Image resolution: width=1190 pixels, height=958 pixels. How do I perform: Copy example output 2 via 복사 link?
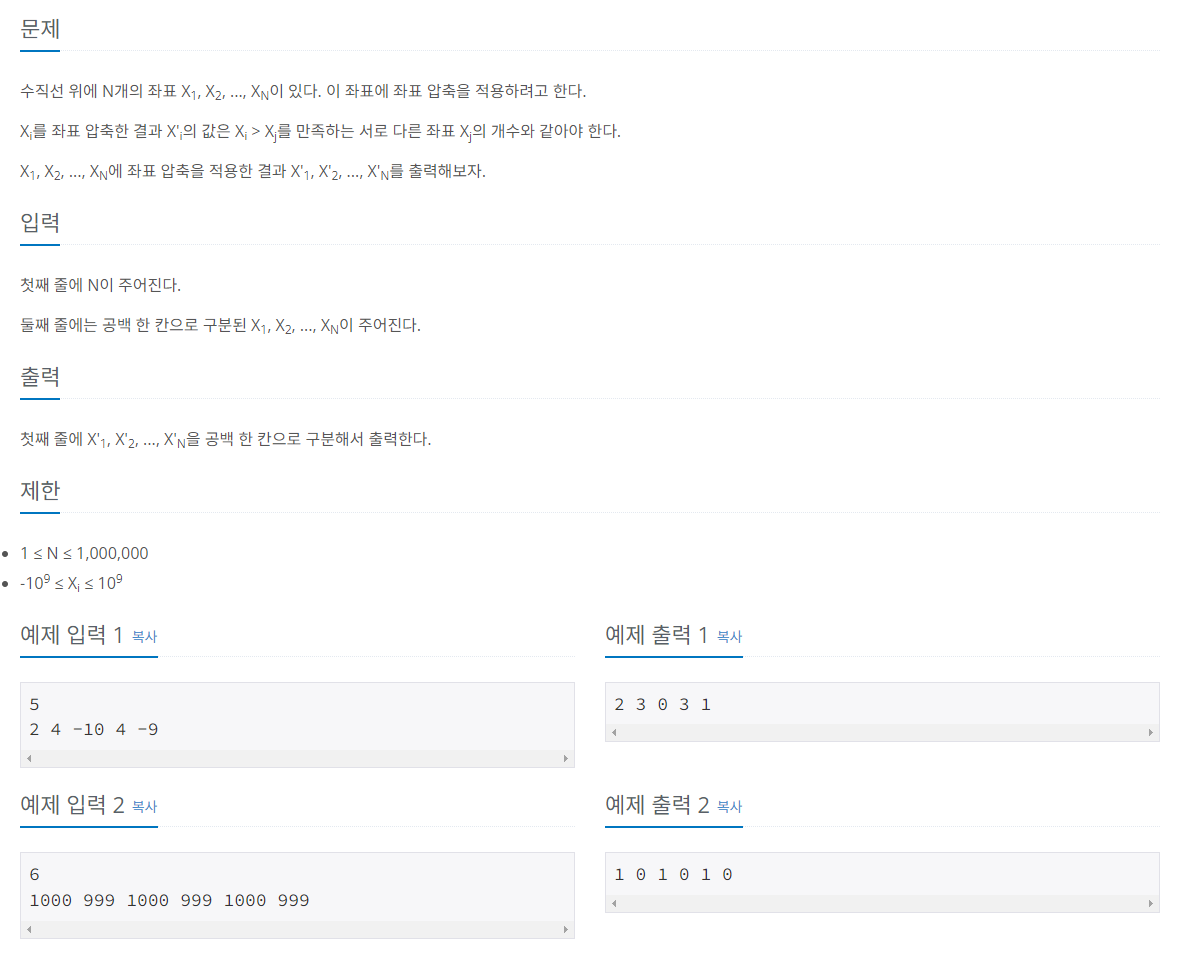729,807
